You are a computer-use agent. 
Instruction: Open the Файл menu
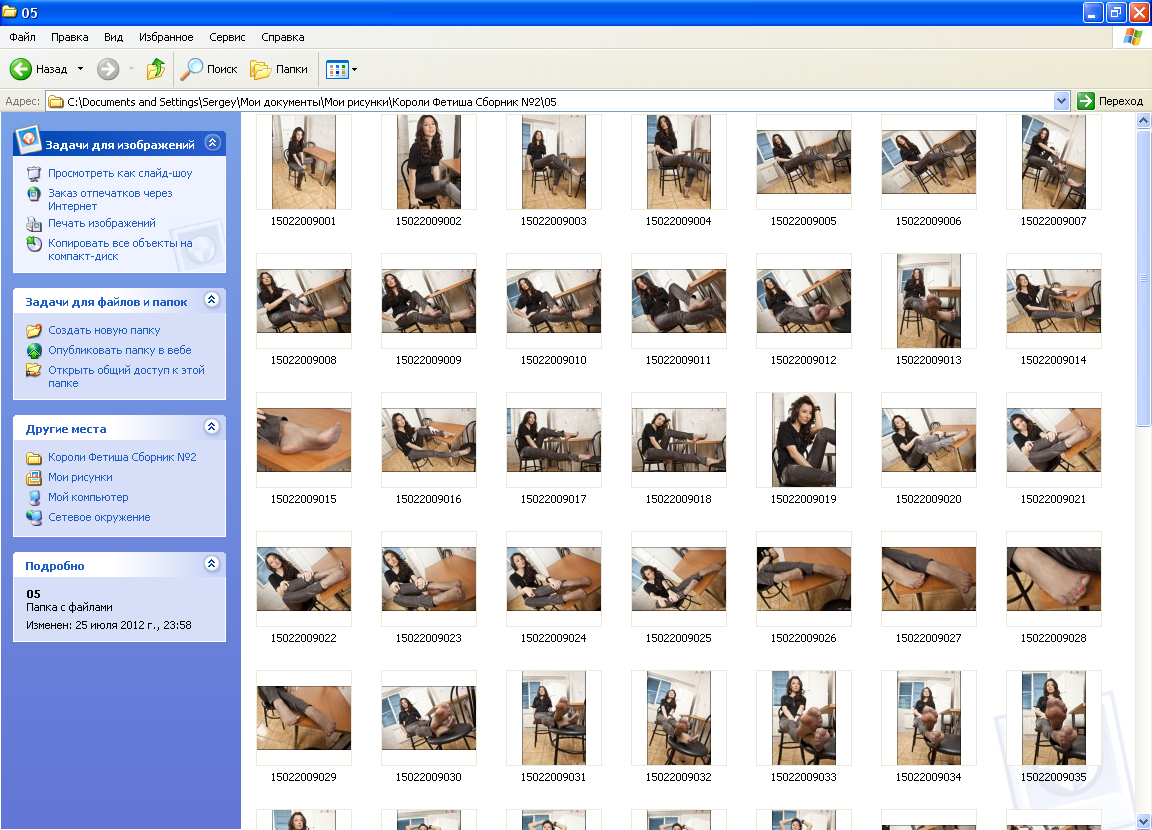pyautogui.click(x=23, y=37)
